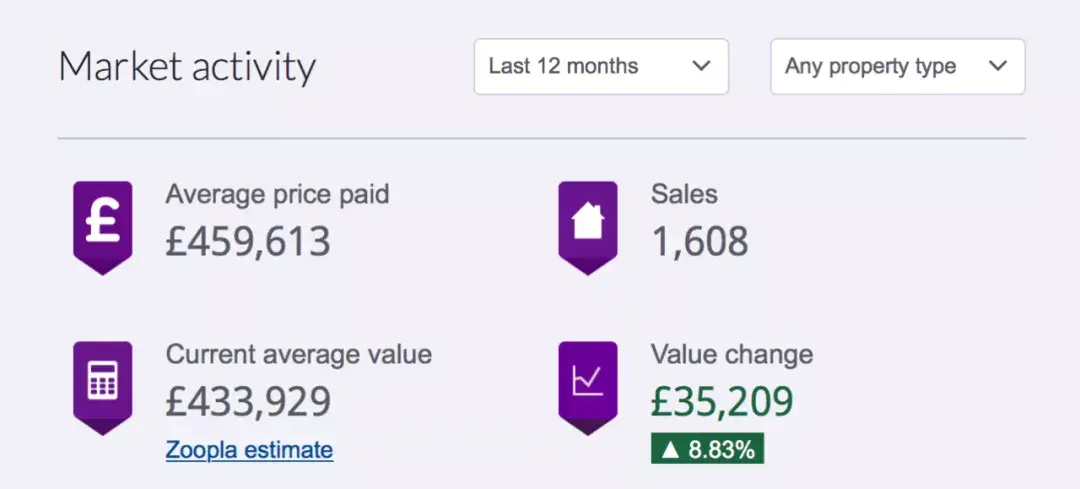1080x489 pixels.
Task: Click the pound sign price icon
Action: click(102, 224)
